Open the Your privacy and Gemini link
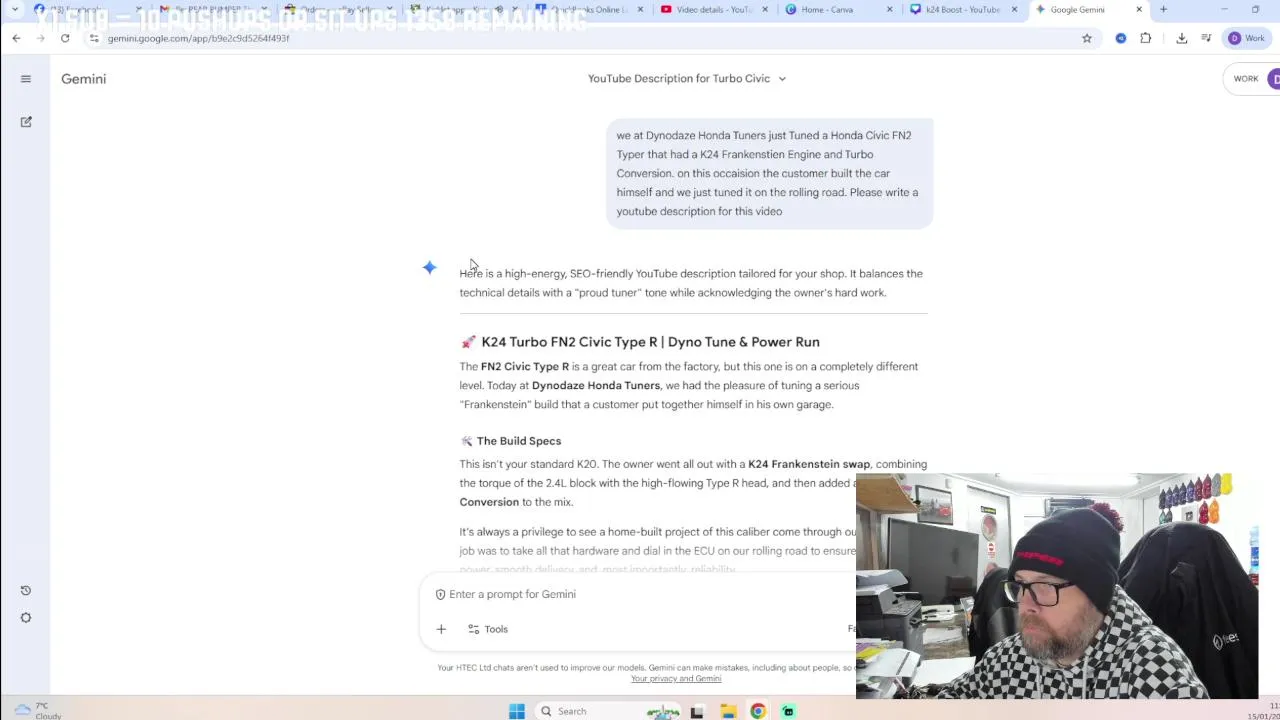The width and height of the screenshot is (1280, 720). click(x=676, y=679)
